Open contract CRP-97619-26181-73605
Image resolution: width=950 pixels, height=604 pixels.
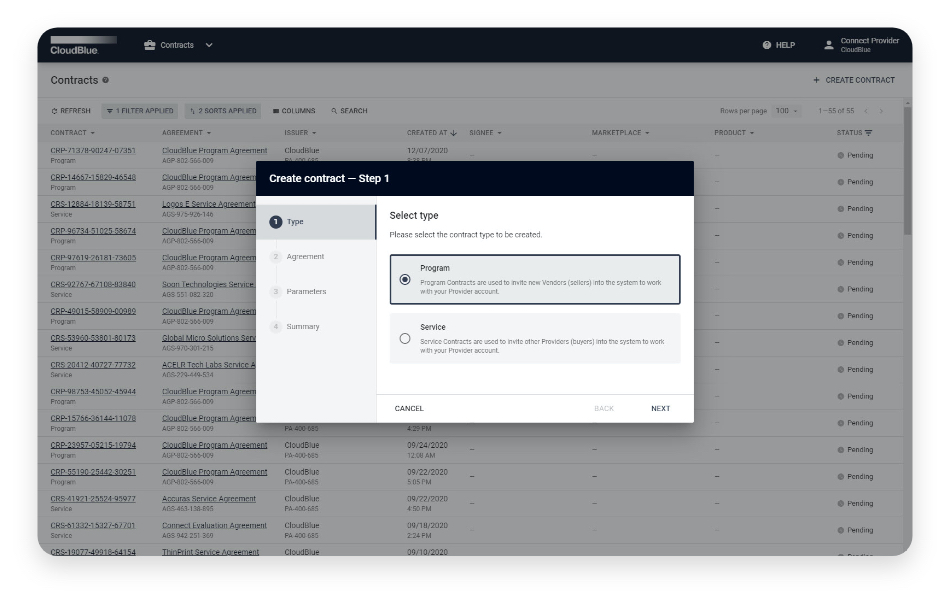(93, 257)
